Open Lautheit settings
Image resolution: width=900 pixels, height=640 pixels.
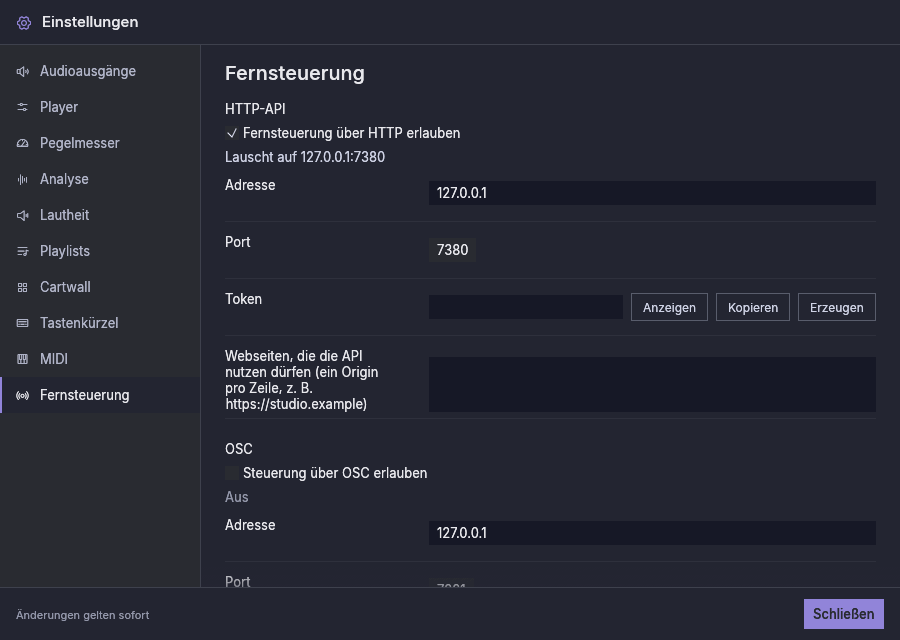click(100, 215)
